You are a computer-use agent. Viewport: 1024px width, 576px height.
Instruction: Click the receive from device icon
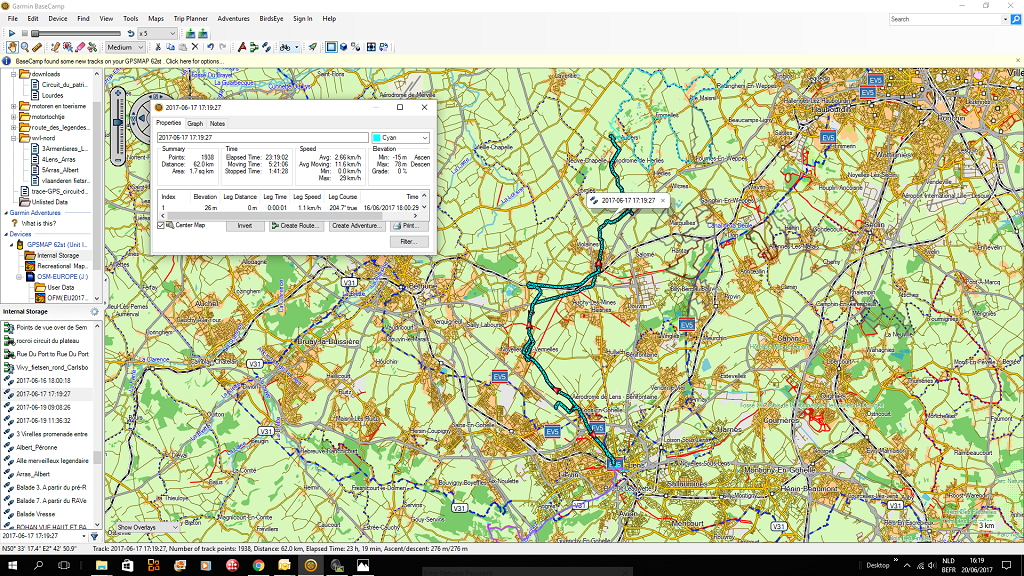[x=203, y=33]
